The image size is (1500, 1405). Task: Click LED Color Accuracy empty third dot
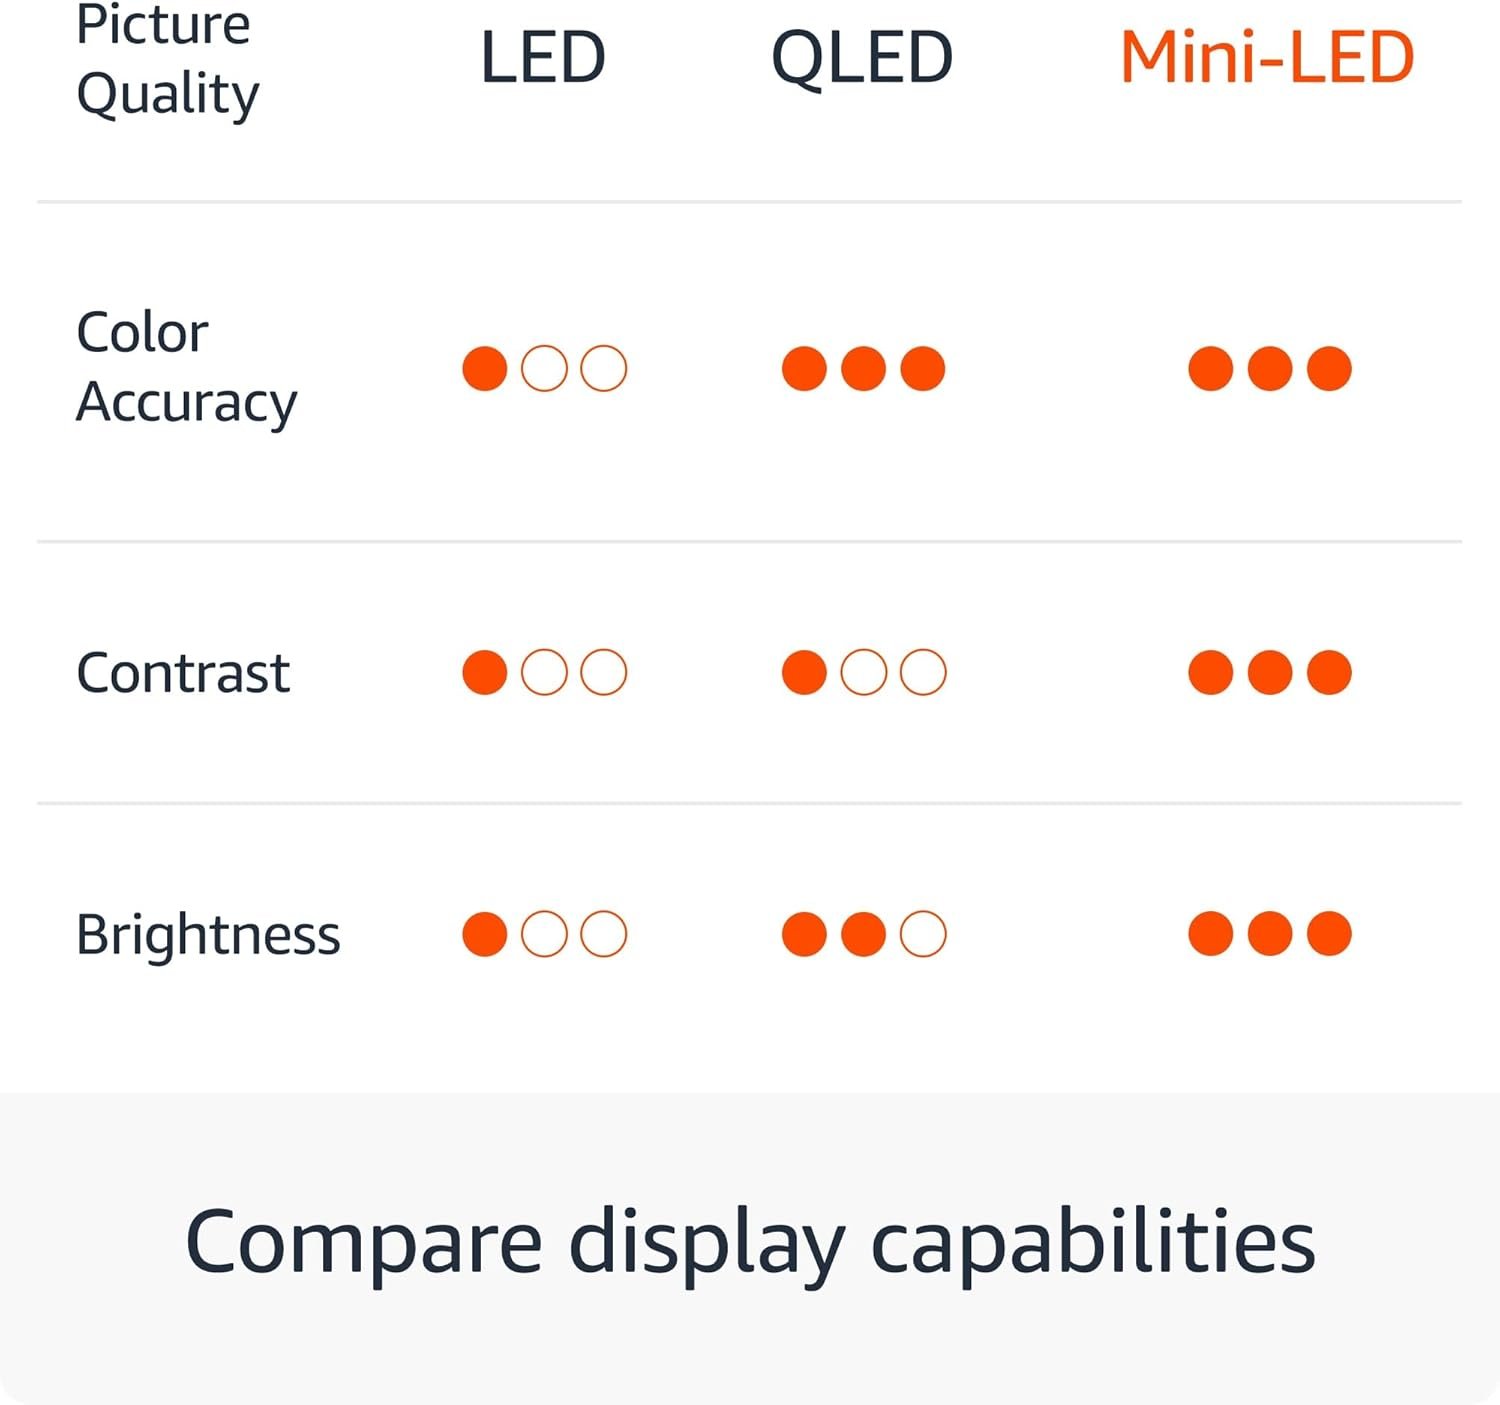(604, 369)
